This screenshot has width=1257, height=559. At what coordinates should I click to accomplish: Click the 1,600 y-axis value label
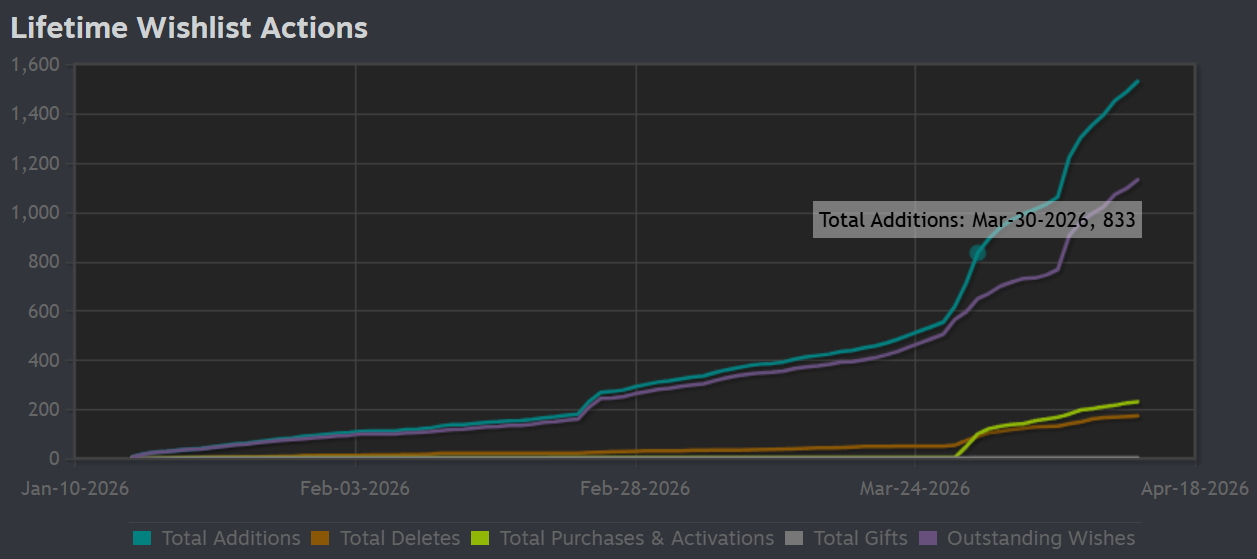coord(35,65)
